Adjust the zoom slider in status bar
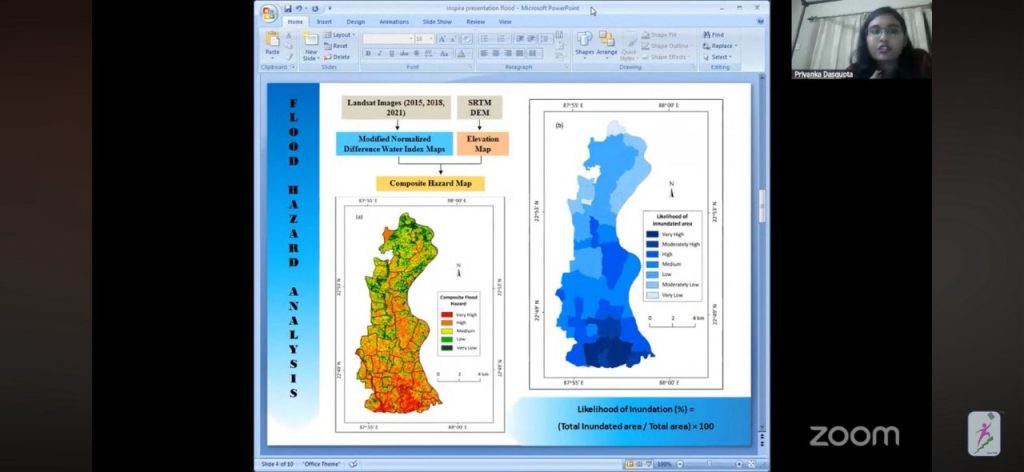 (707, 464)
